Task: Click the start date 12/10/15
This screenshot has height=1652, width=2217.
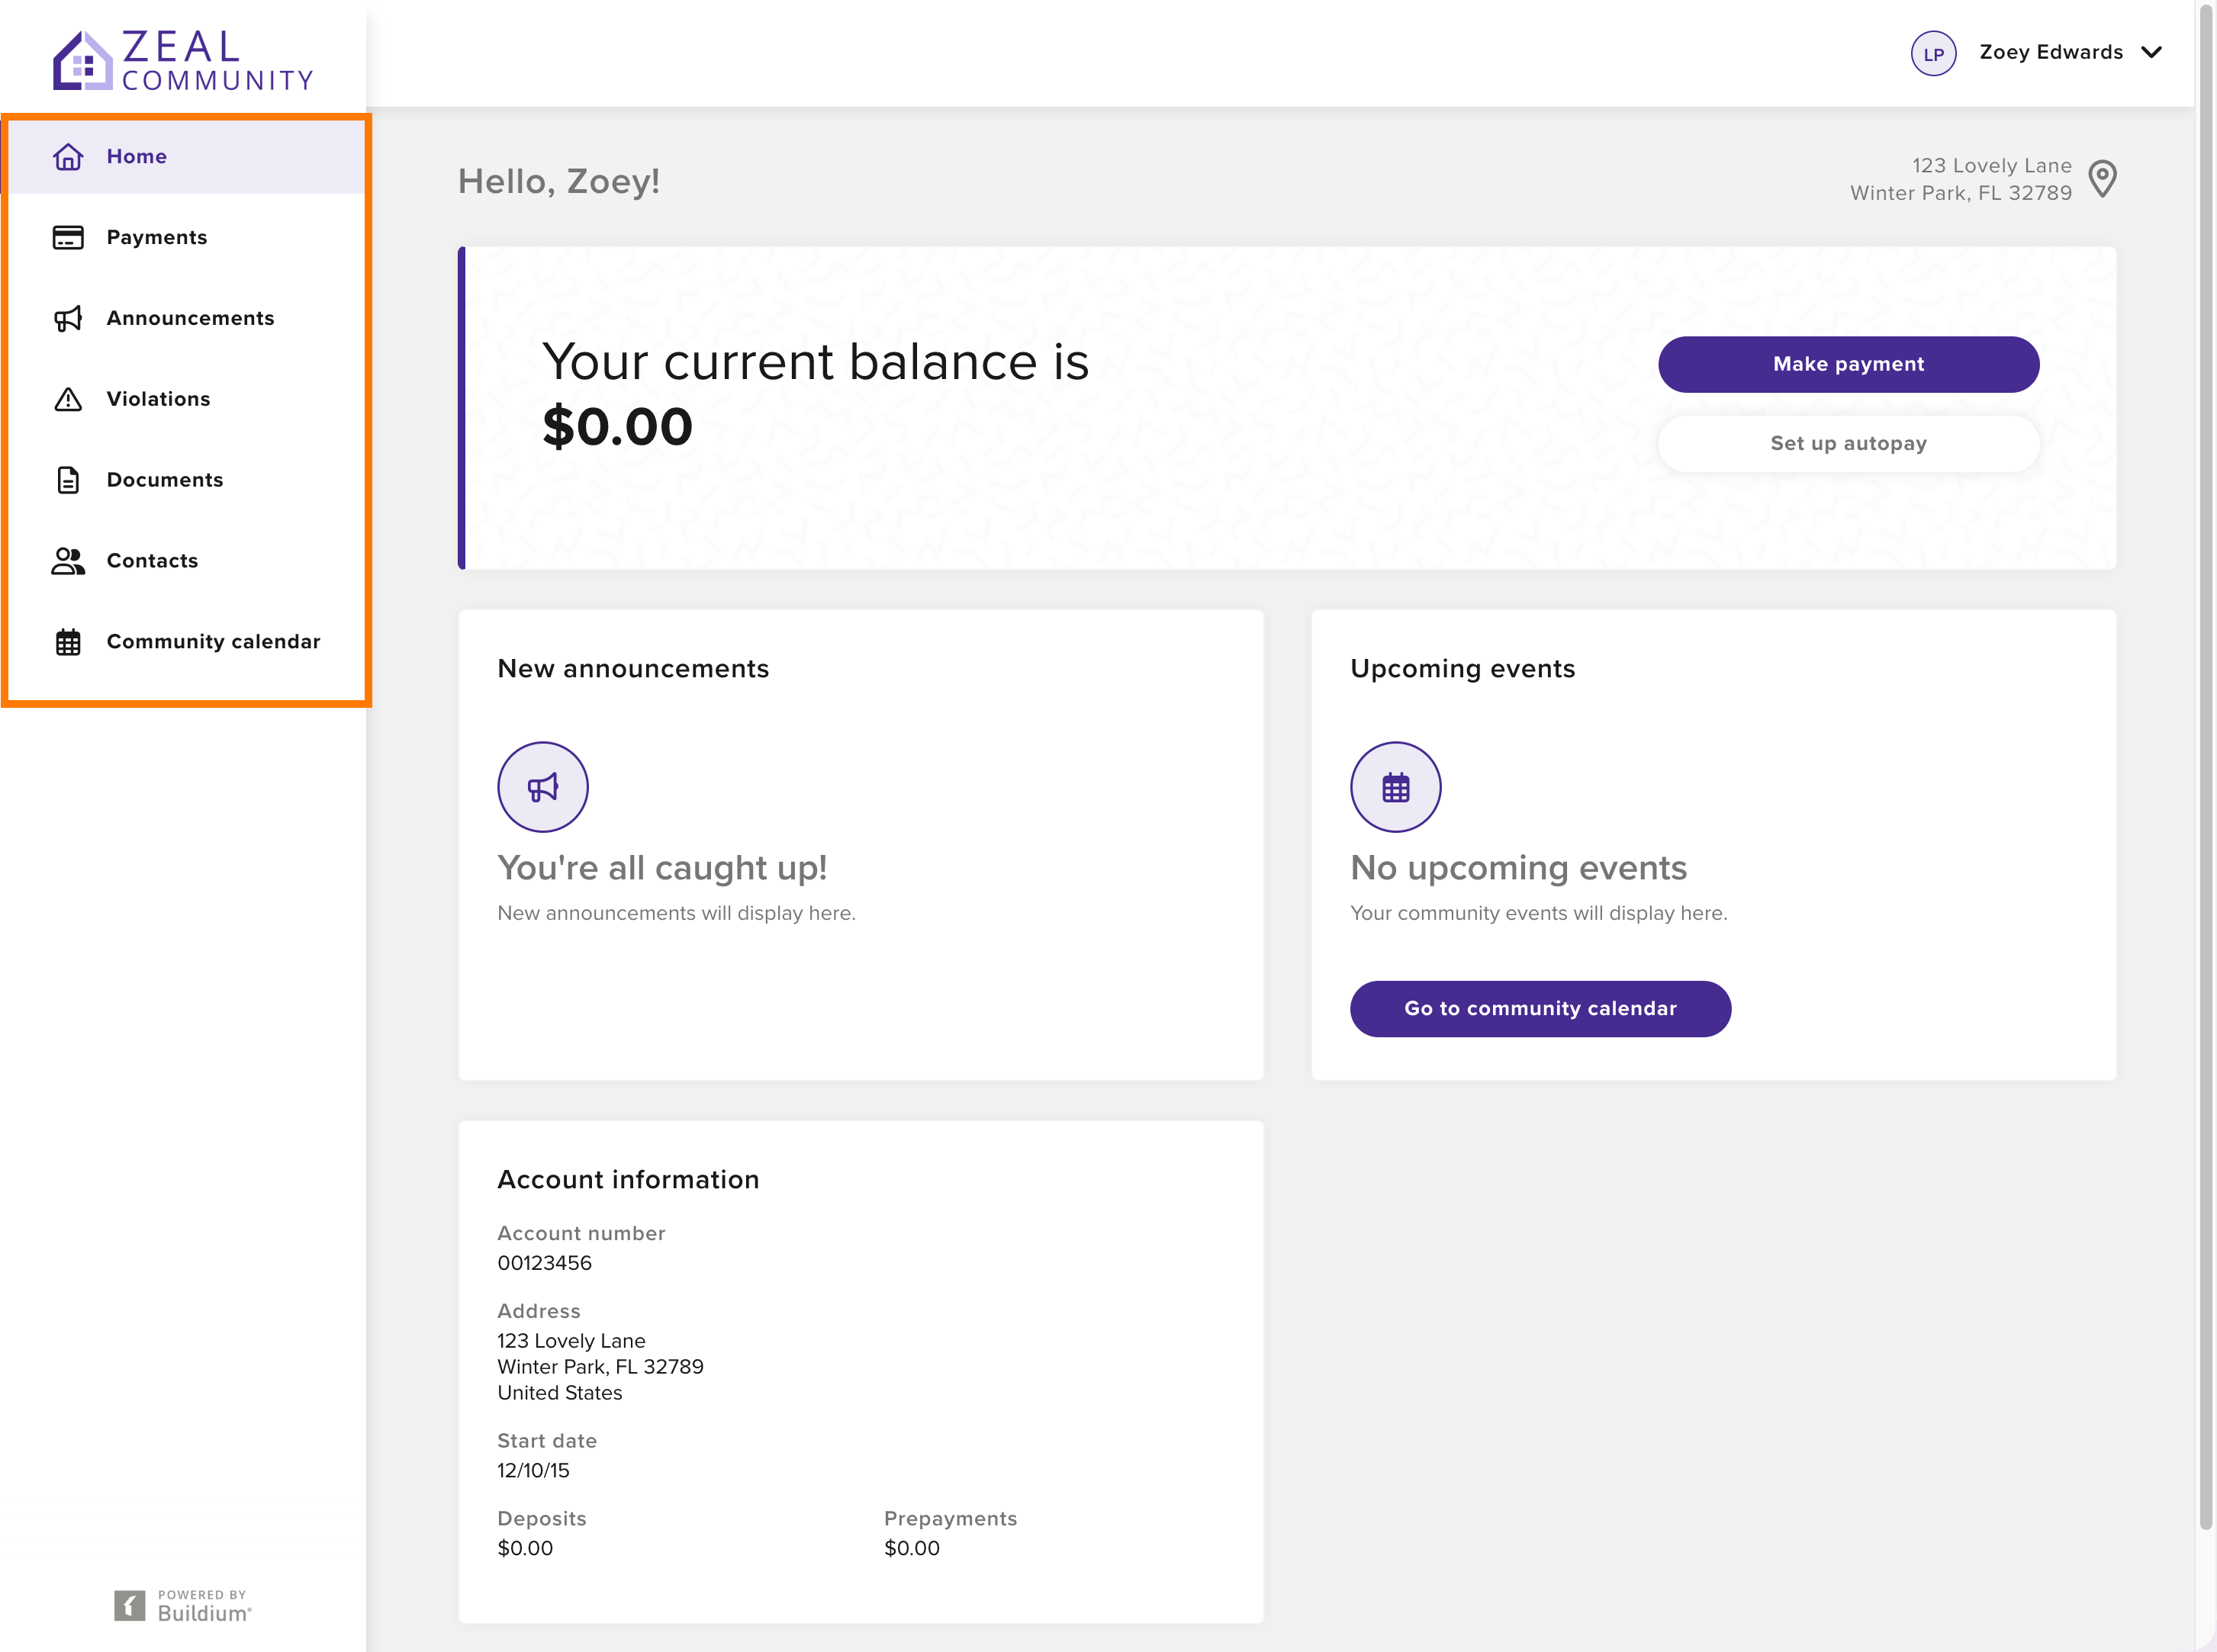Action: pyautogui.click(x=533, y=1470)
